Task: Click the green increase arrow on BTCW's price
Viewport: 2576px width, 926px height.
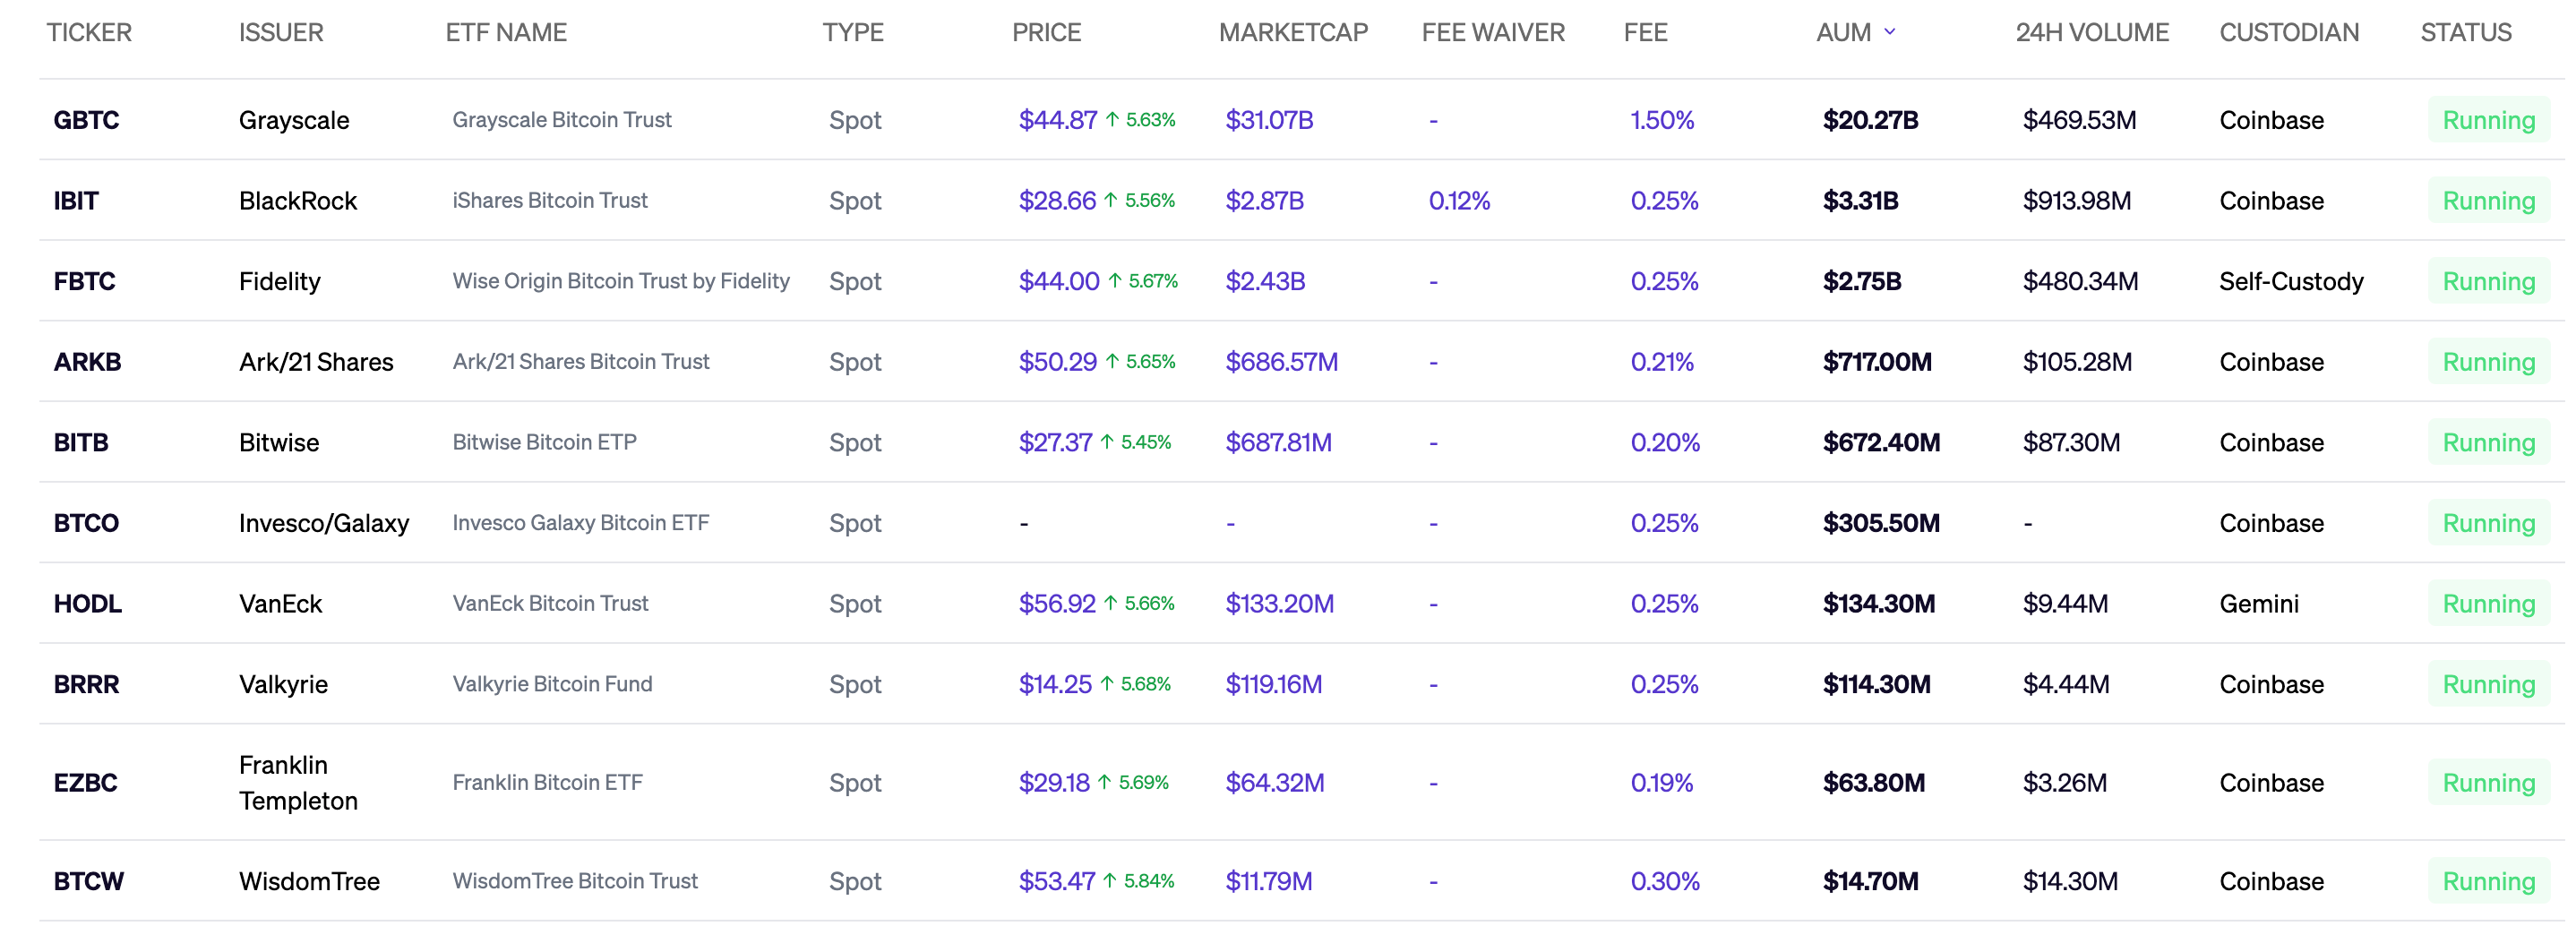Action: (1108, 881)
